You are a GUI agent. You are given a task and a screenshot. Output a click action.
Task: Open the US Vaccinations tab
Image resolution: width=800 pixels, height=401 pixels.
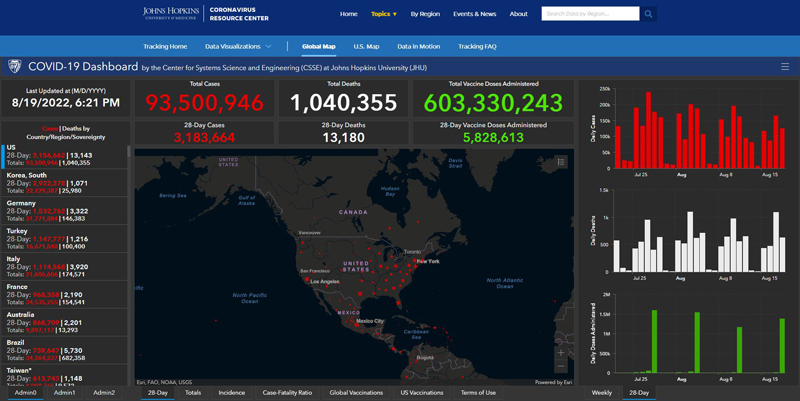pyautogui.click(x=422, y=393)
